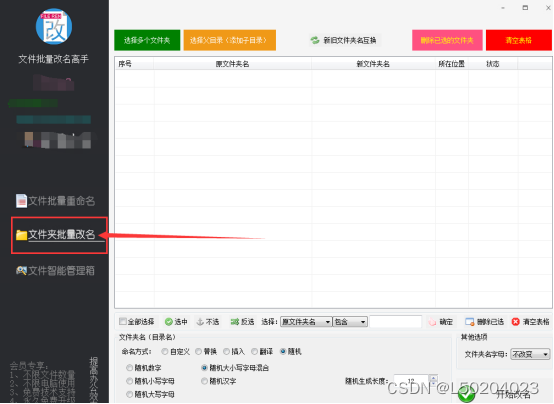Click the 新旧文件夹名互换 swap icon

315,40
